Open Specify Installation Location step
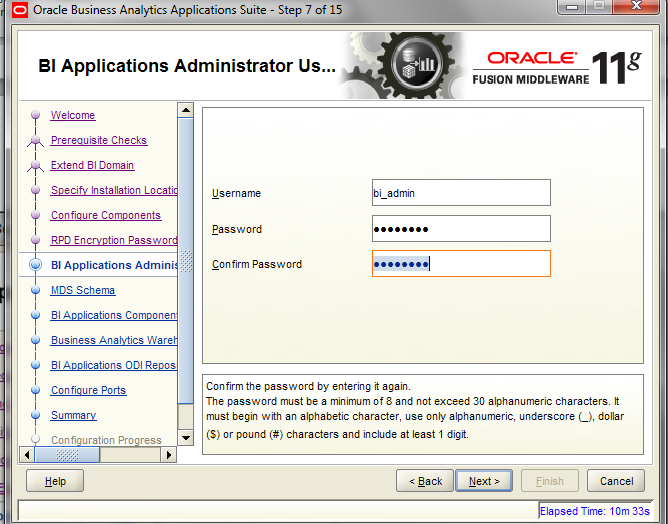The image size is (668, 524). pyautogui.click(x=114, y=190)
